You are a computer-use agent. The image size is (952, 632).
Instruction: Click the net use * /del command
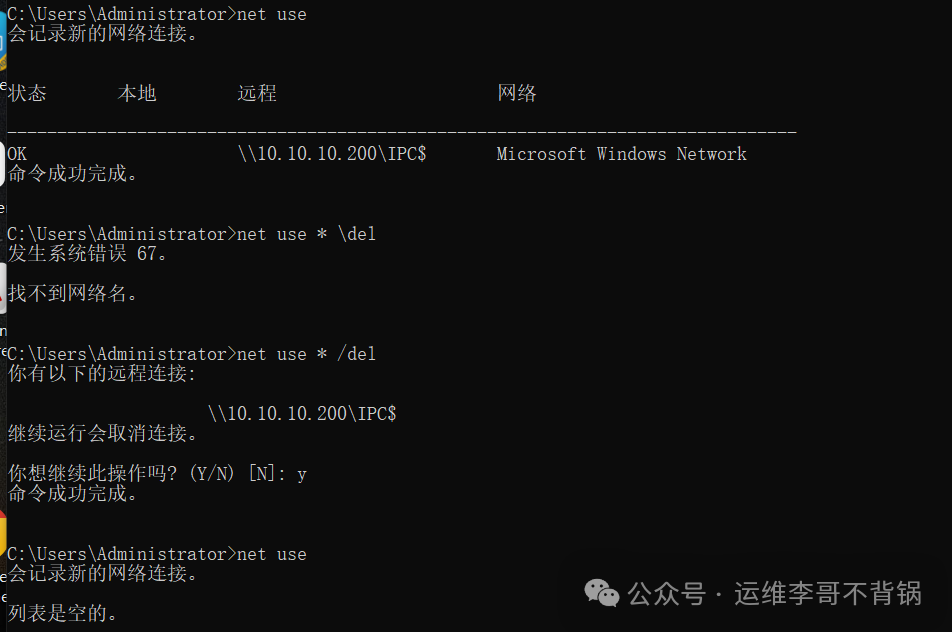pos(307,353)
